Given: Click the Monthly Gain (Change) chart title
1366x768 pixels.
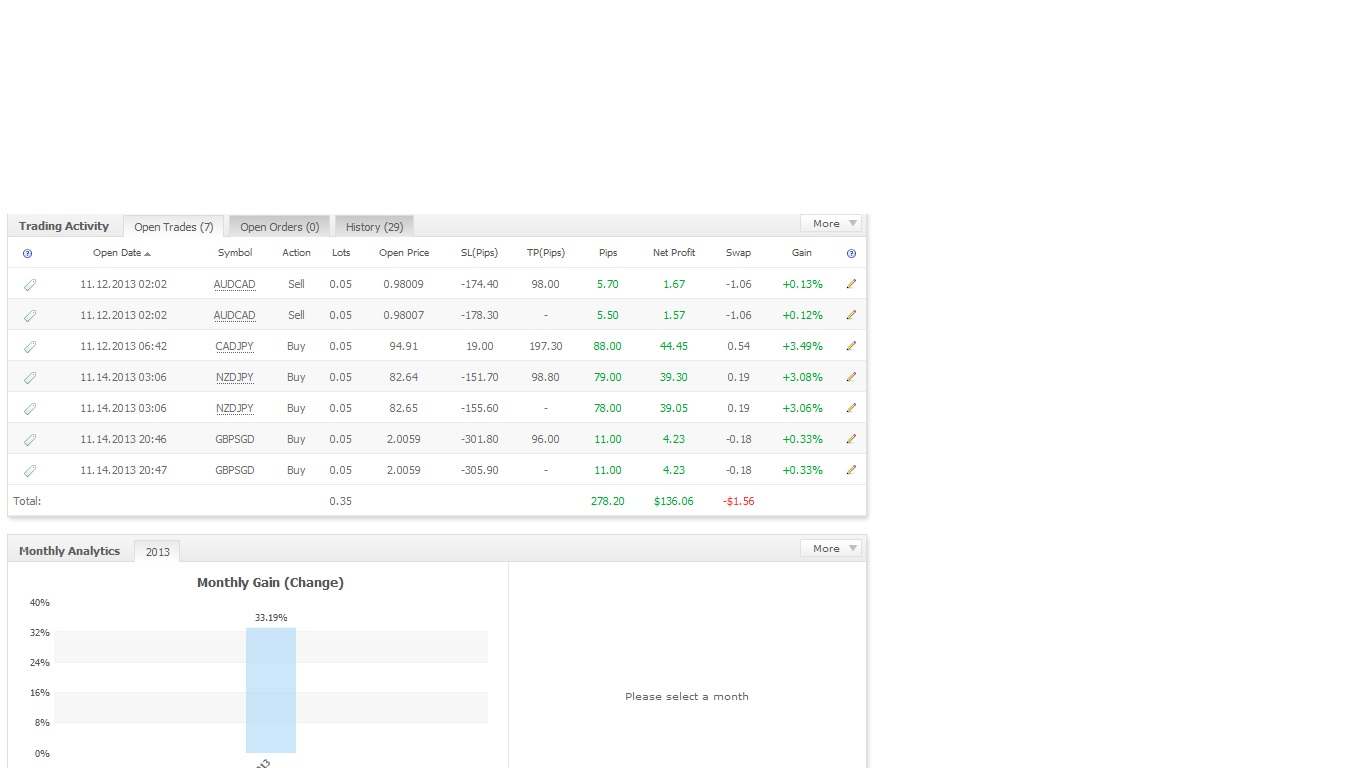Looking at the screenshot, I should 270,582.
